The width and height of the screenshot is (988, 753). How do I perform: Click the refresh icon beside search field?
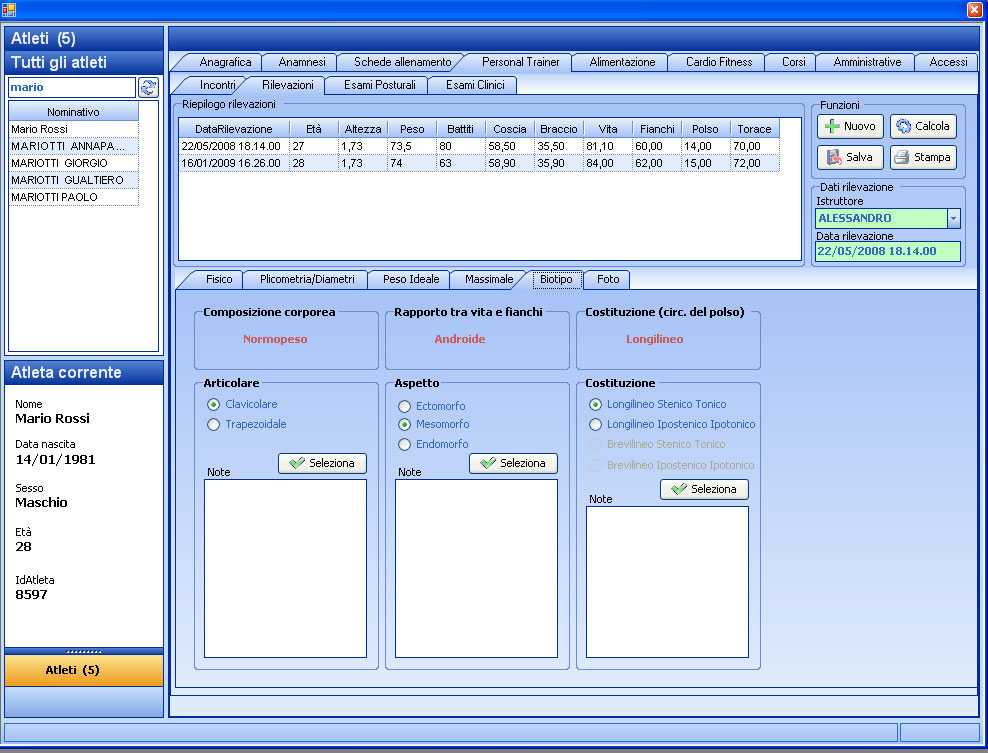148,88
